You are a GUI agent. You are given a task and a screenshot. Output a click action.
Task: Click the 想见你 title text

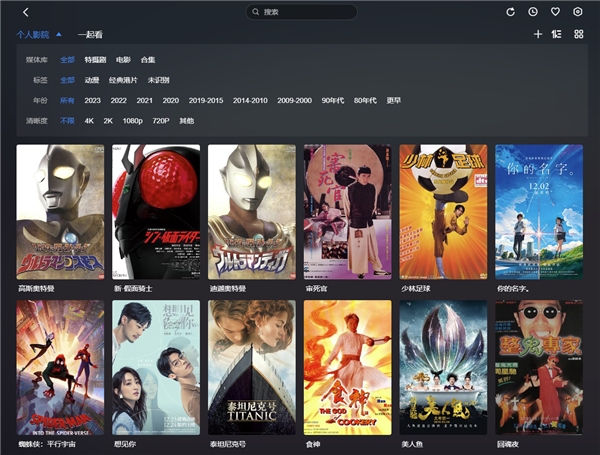pos(125,444)
